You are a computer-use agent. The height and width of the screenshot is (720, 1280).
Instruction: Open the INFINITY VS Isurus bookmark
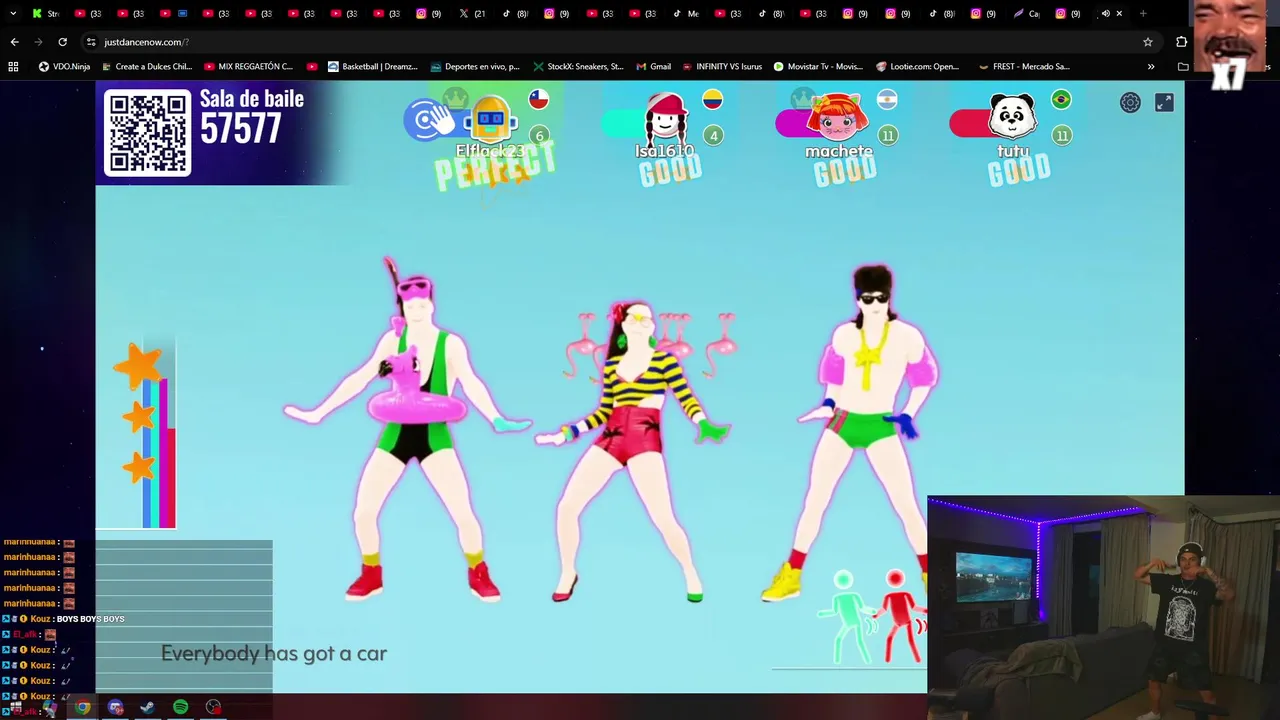[x=722, y=67]
